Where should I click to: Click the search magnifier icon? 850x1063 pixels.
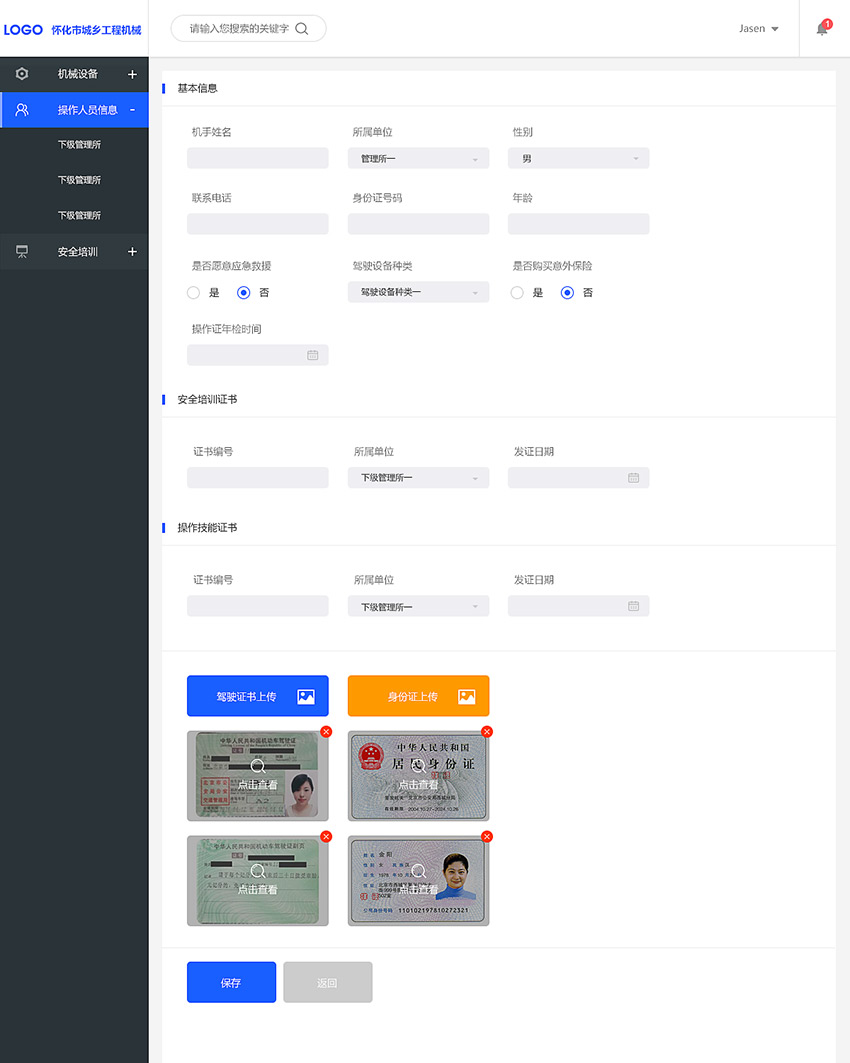click(302, 29)
